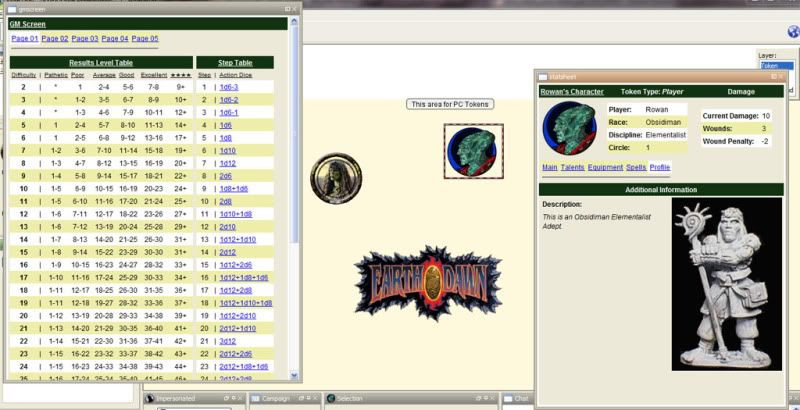Click the Campaign panel icon
The height and width of the screenshot is (410, 800).
pos(255,398)
